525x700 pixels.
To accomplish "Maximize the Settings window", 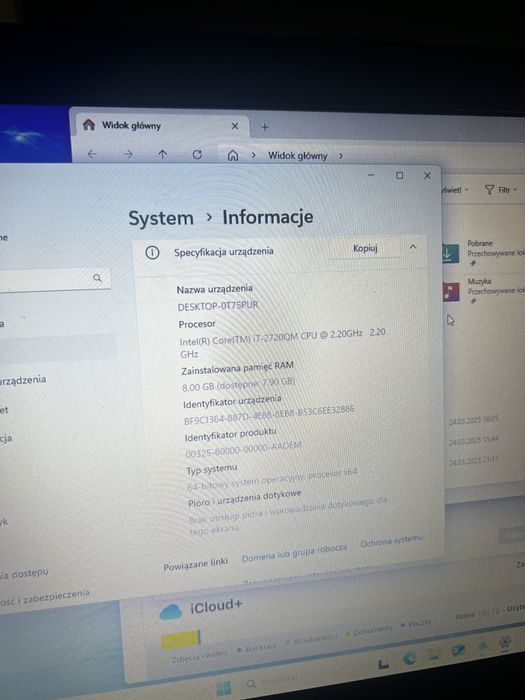I will click(400, 175).
